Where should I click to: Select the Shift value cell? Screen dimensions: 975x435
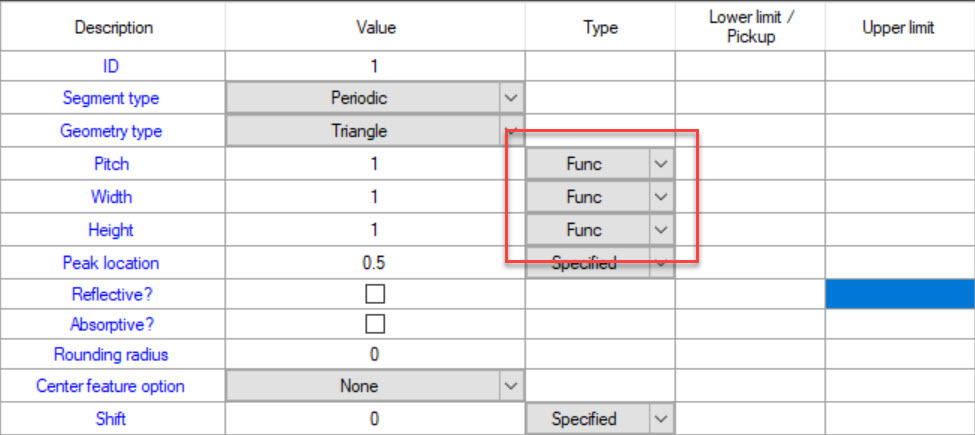point(375,419)
